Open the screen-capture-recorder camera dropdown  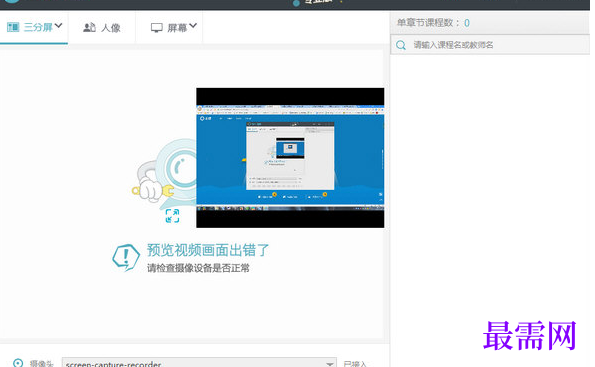[199, 363]
